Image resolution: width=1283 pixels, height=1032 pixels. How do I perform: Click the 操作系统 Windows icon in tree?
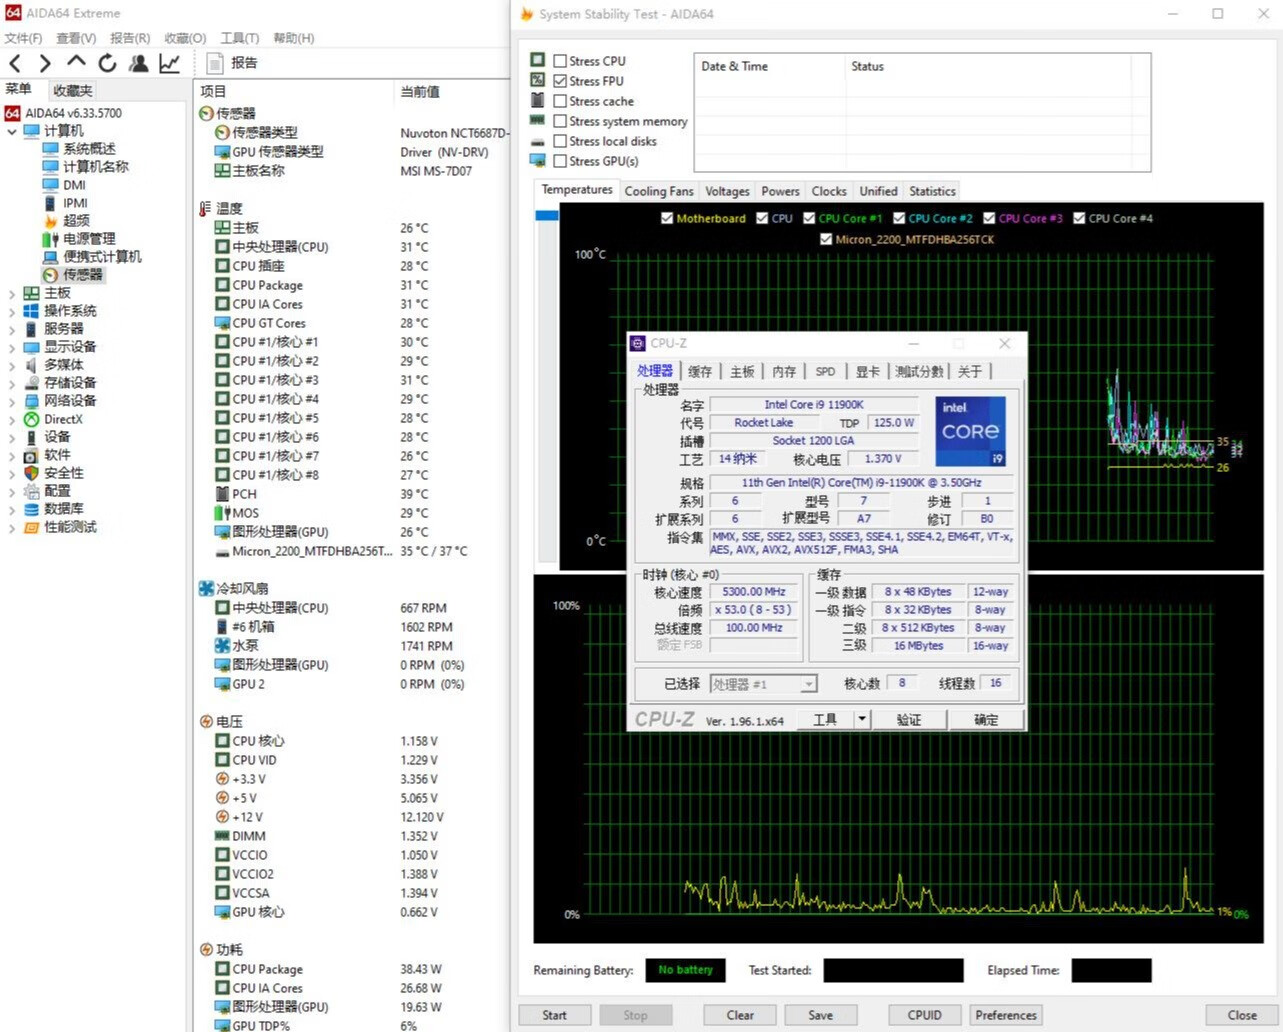pos(31,311)
